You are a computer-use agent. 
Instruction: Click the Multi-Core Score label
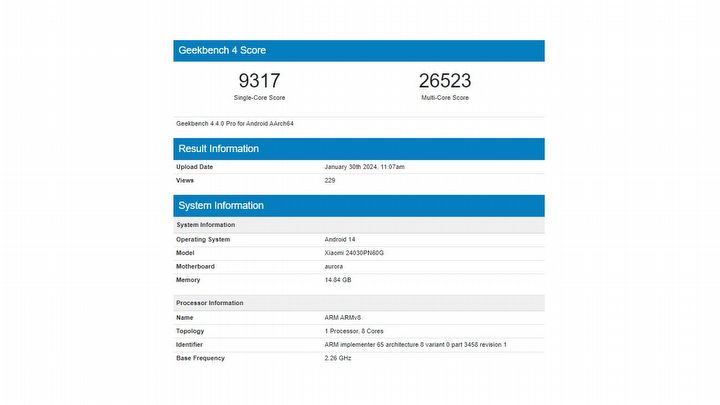click(445, 98)
